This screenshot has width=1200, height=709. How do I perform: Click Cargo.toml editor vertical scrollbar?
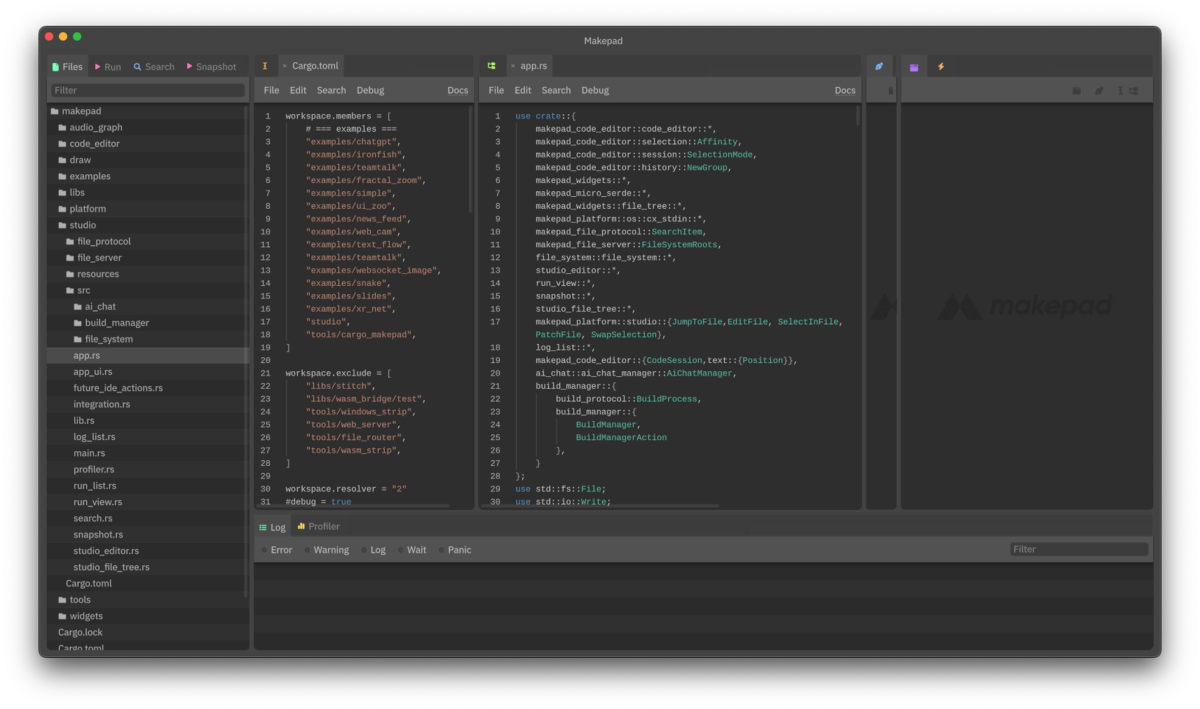click(x=471, y=160)
